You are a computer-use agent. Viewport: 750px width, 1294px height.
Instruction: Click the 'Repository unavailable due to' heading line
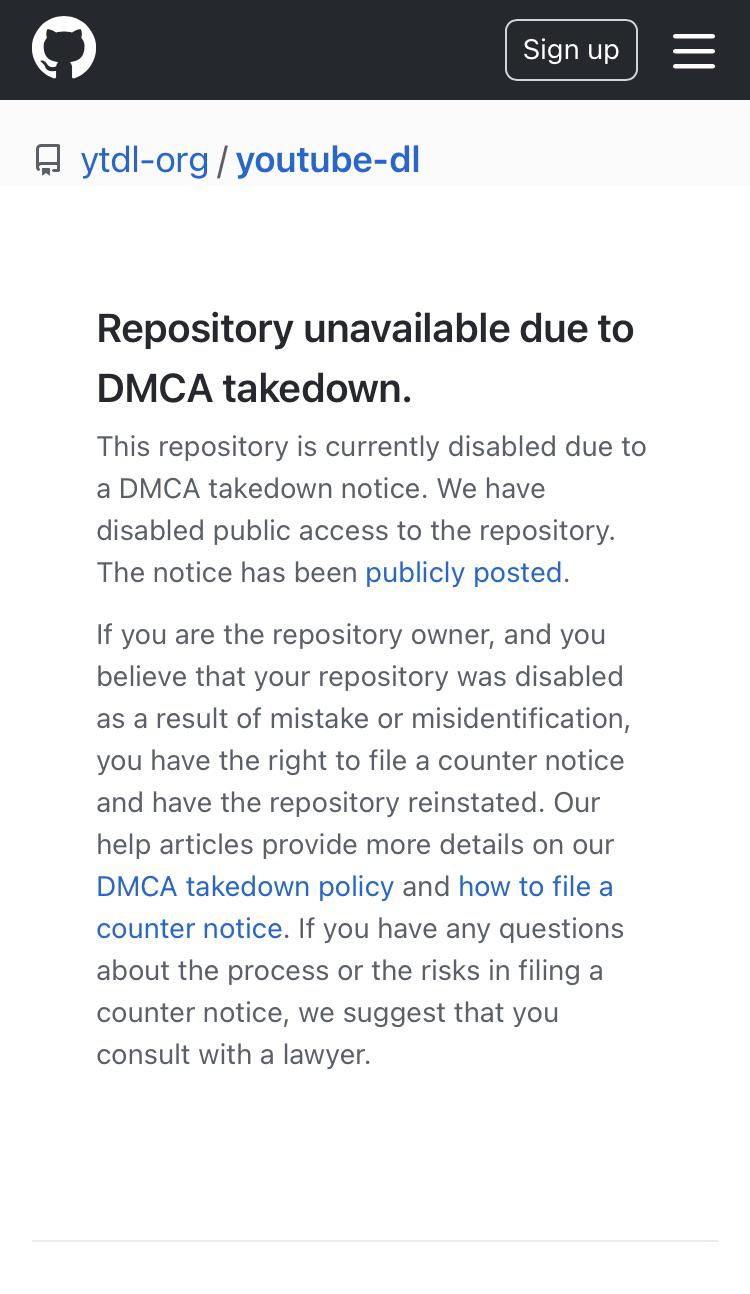coord(365,328)
